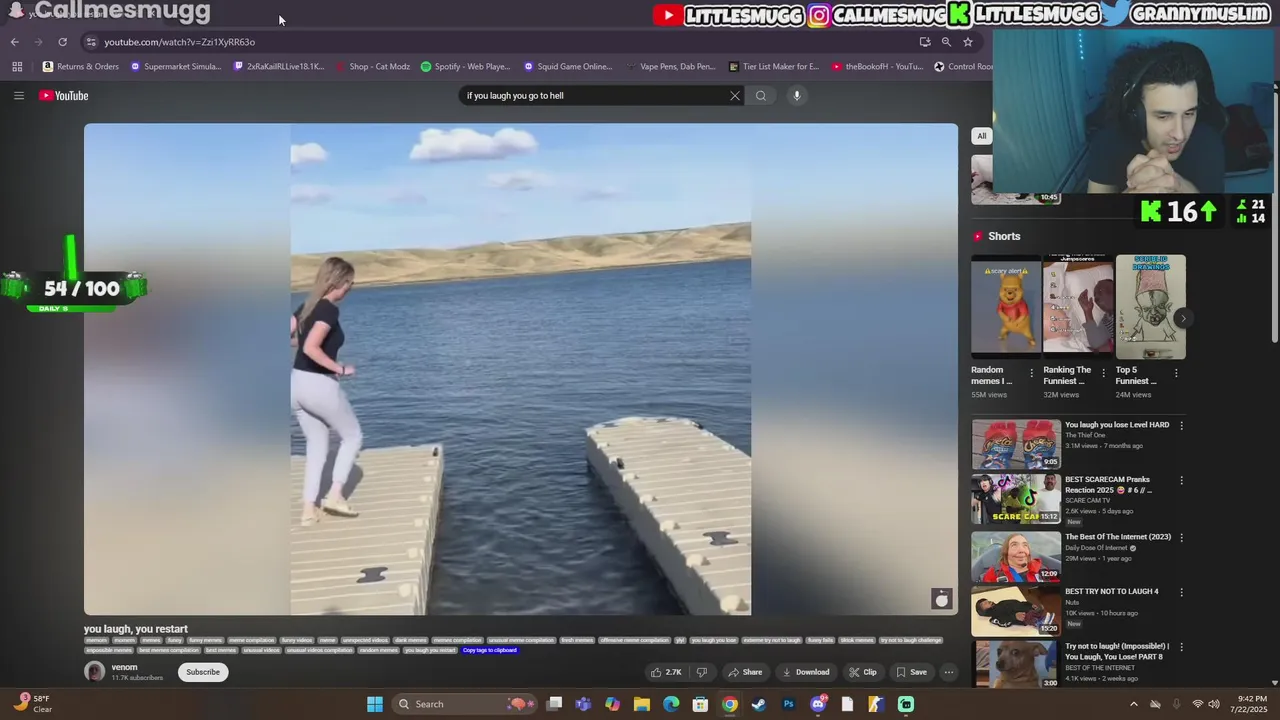Open options for Top 5 Funniest Short
This screenshot has height=720, width=1280.
1176,373
